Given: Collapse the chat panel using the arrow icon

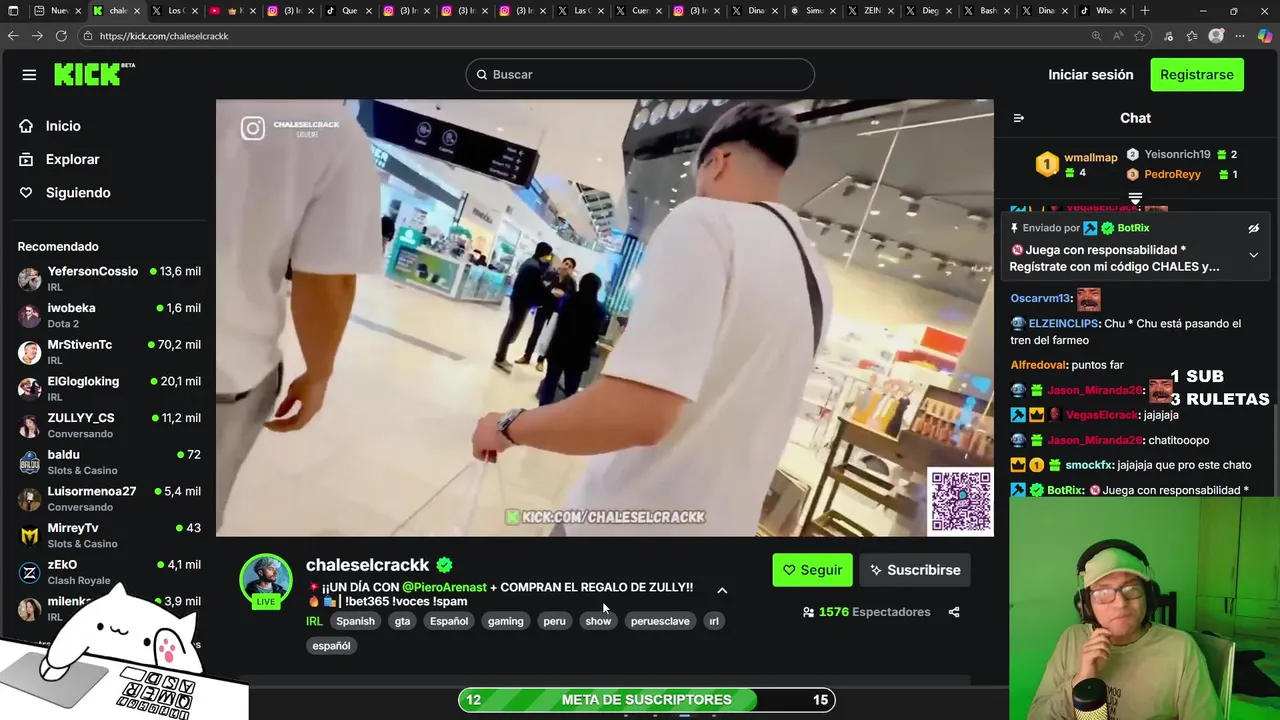Looking at the screenshot, I should (x=1018, y=118).
